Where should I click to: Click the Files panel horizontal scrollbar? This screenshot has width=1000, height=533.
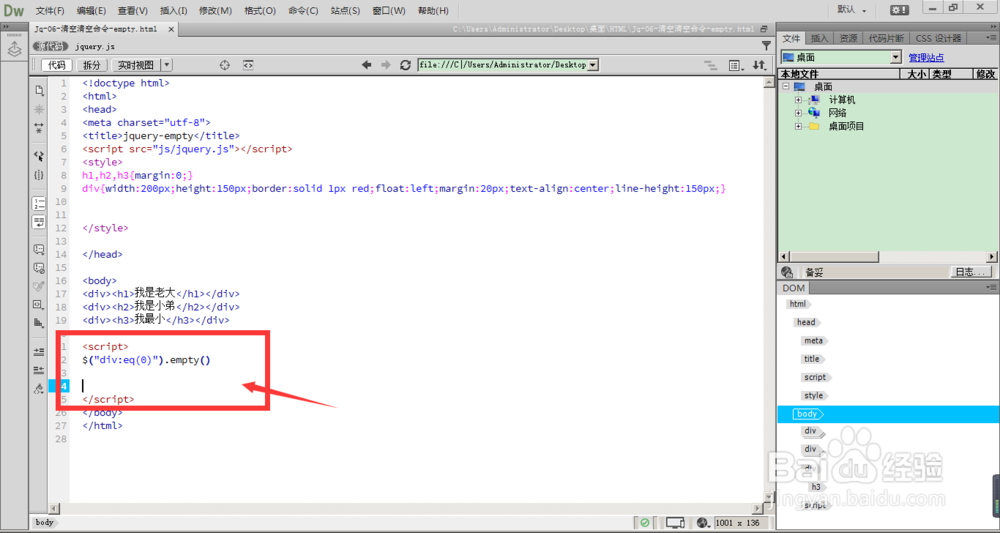[x=887, y=256]
